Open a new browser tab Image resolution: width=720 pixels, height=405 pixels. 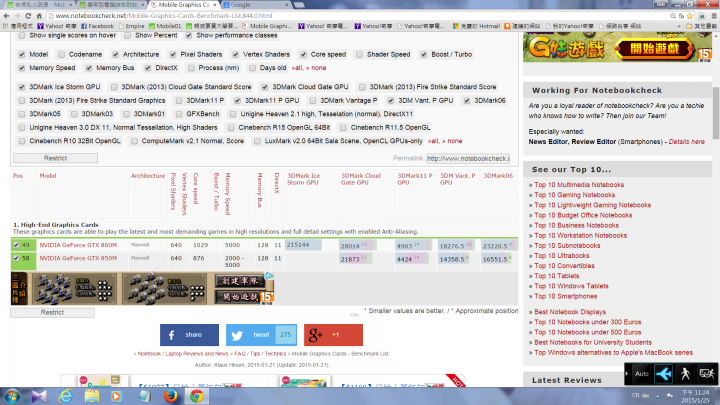click(x=299, y=5)
